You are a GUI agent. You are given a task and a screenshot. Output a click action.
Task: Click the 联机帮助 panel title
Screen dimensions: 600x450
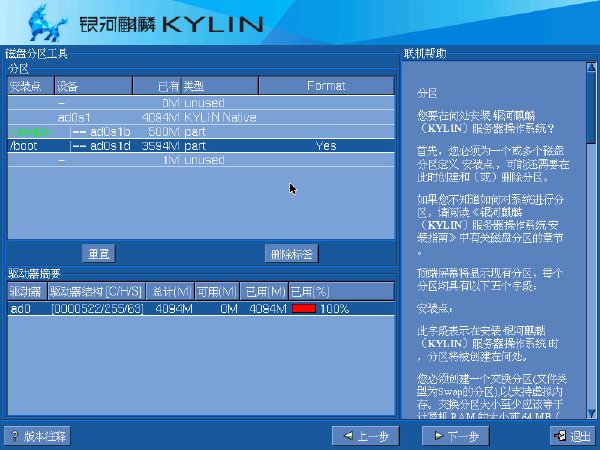click(425, 53)
